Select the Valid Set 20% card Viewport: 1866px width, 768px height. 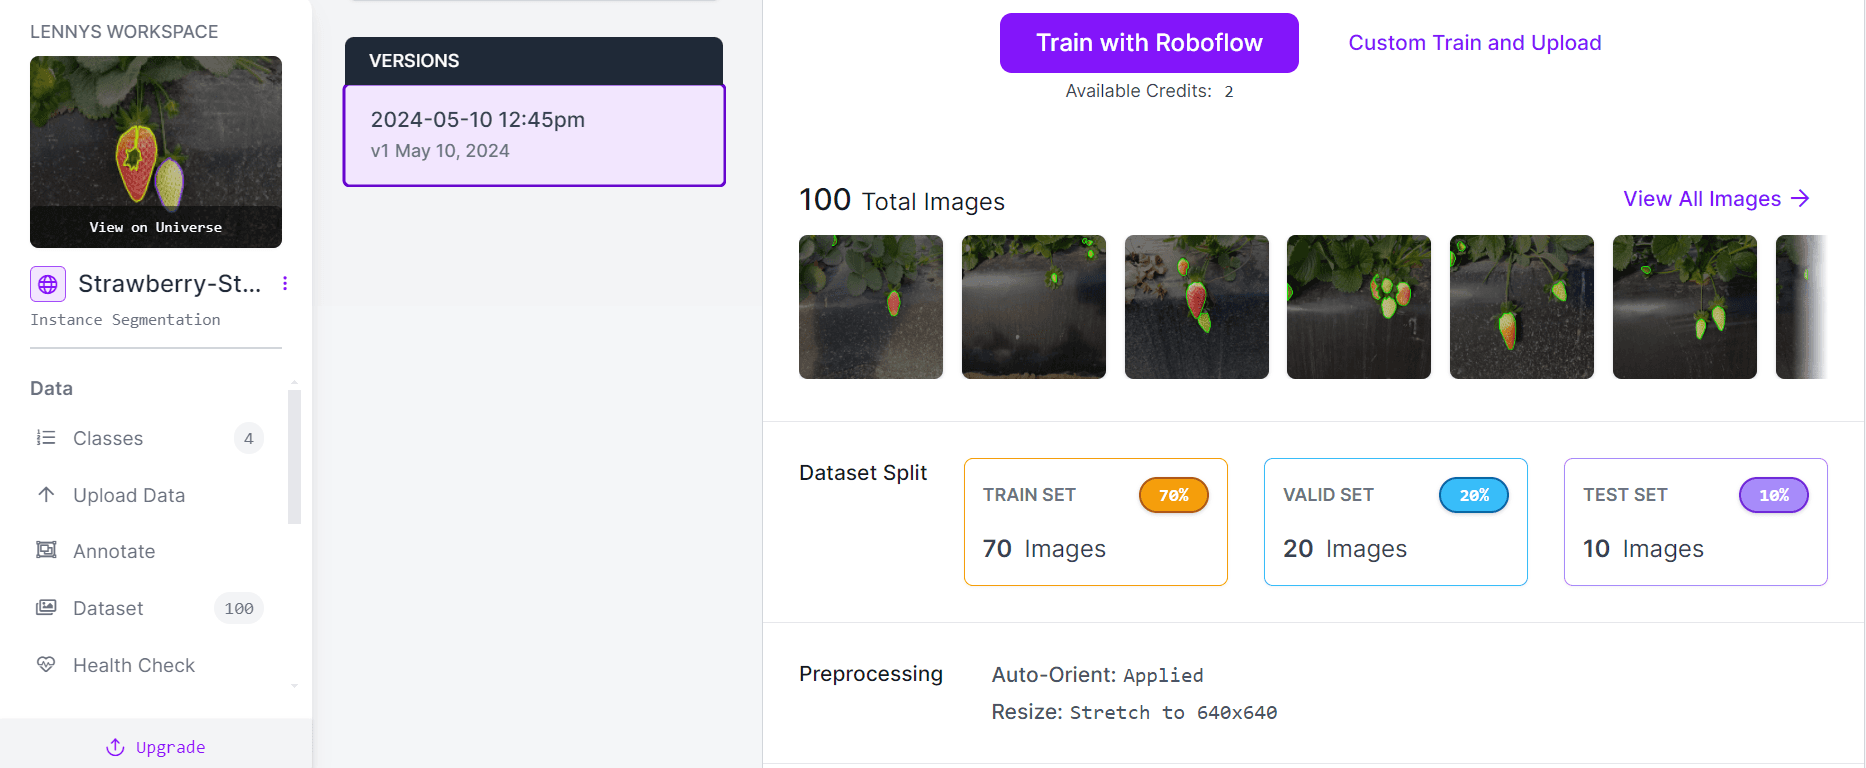point(1396,522)
